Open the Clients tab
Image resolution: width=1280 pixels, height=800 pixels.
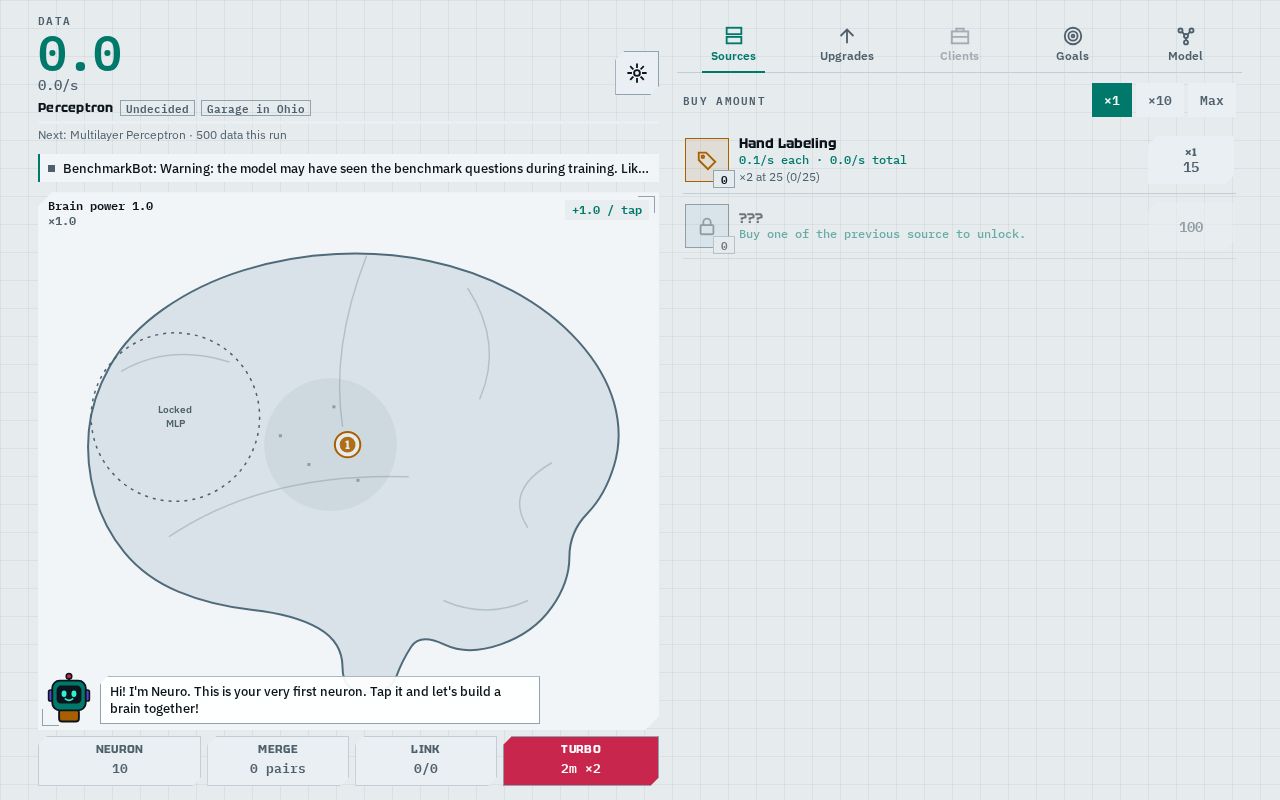pos(959,45)
